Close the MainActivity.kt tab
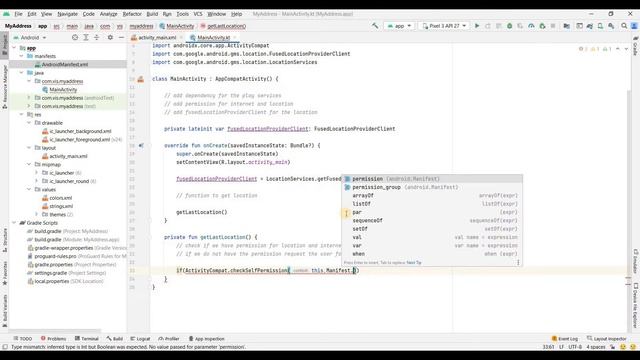The image size is (640, 360). 235,38
